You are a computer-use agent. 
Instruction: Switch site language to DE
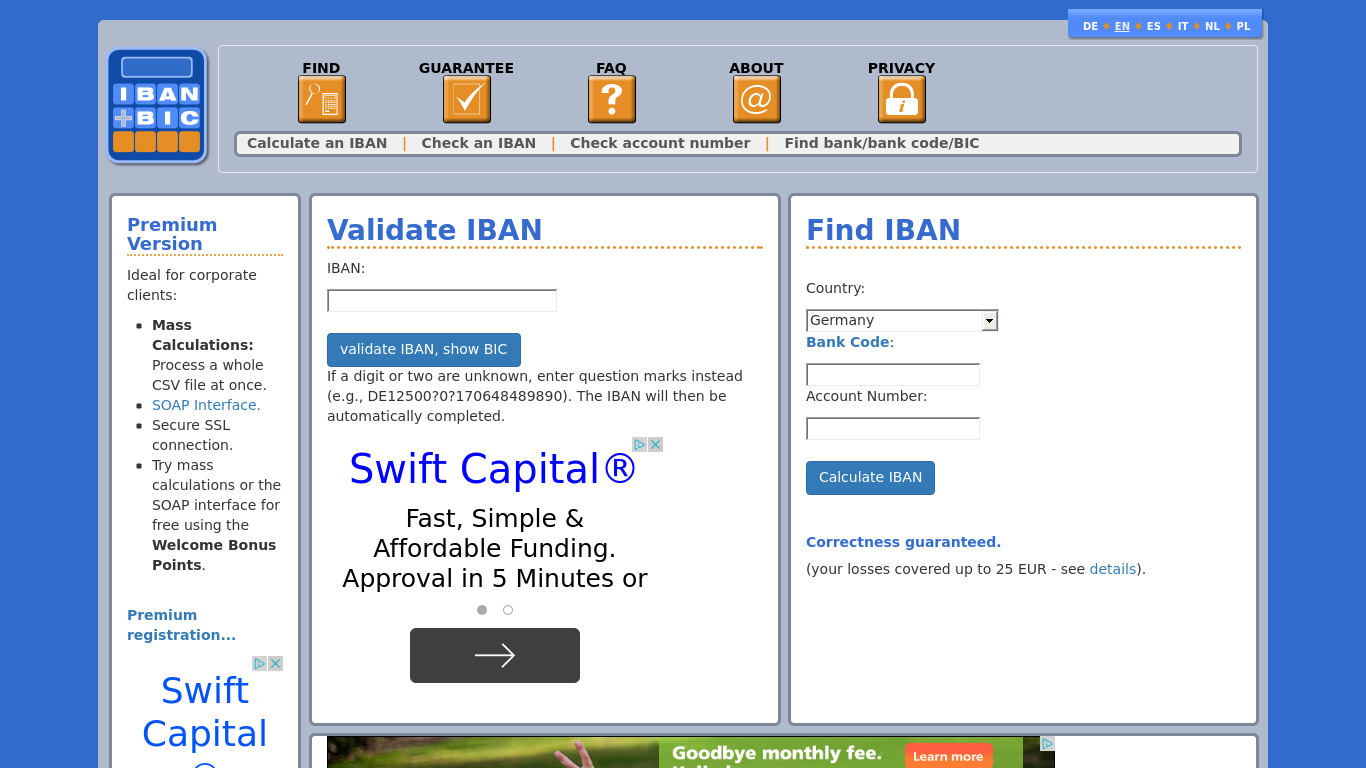(x=1090, y=26)
